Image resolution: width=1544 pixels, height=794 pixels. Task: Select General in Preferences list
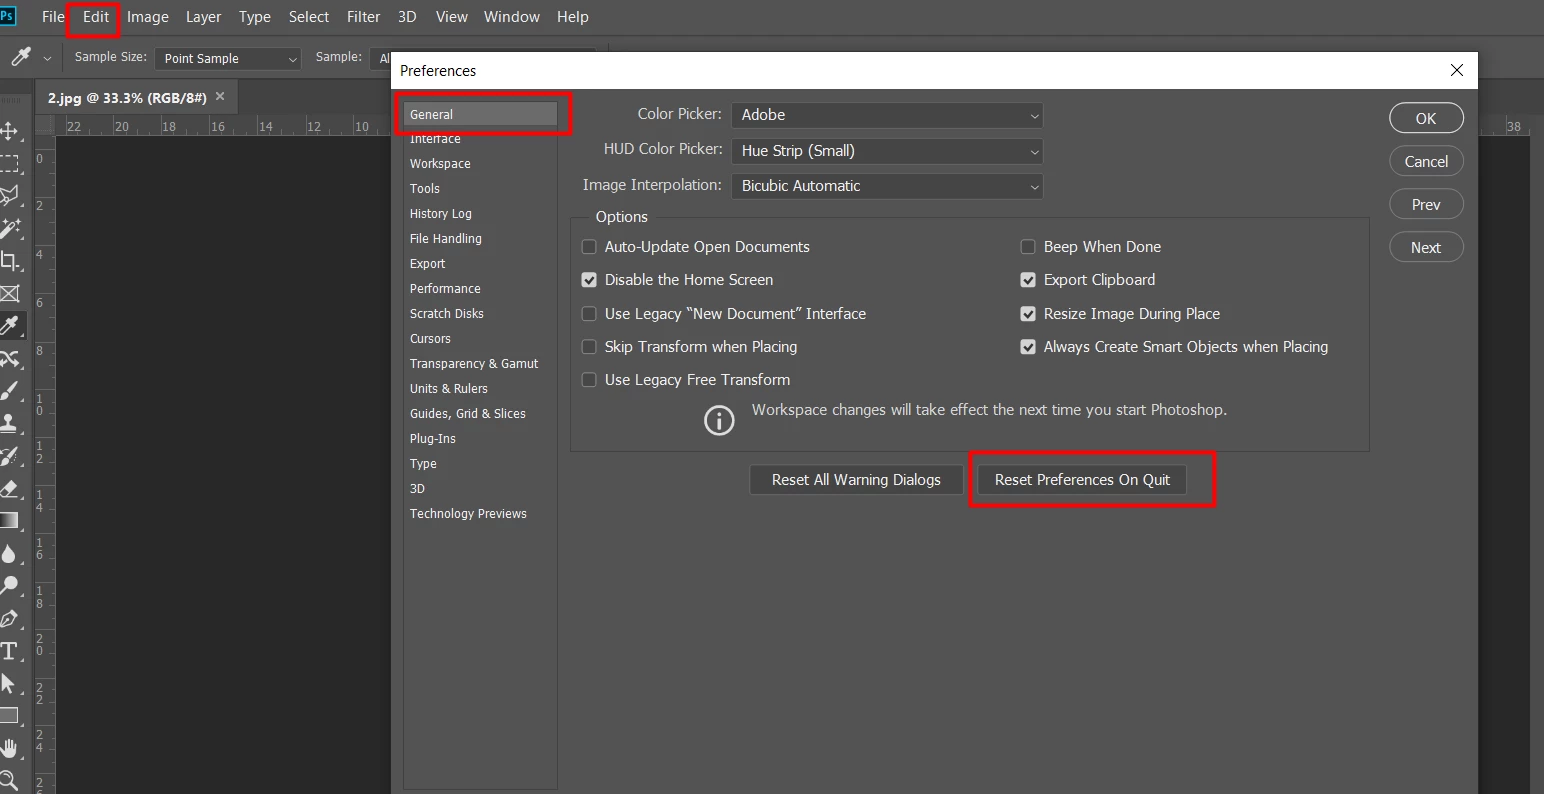(480, 114)
